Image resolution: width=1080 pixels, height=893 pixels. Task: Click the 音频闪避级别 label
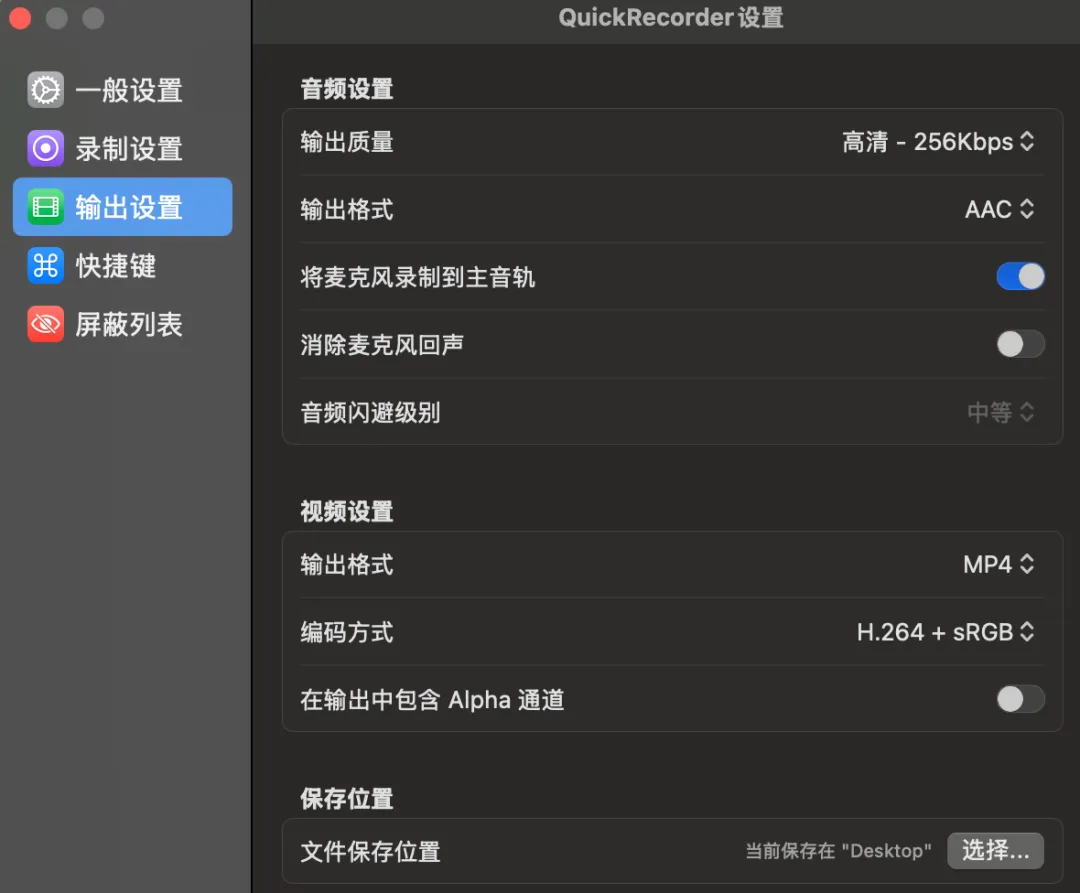point(370,412)
